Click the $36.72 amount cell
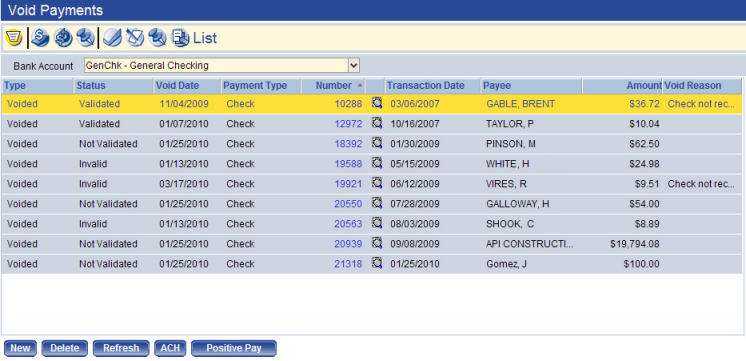 click(x=644, y=104)
